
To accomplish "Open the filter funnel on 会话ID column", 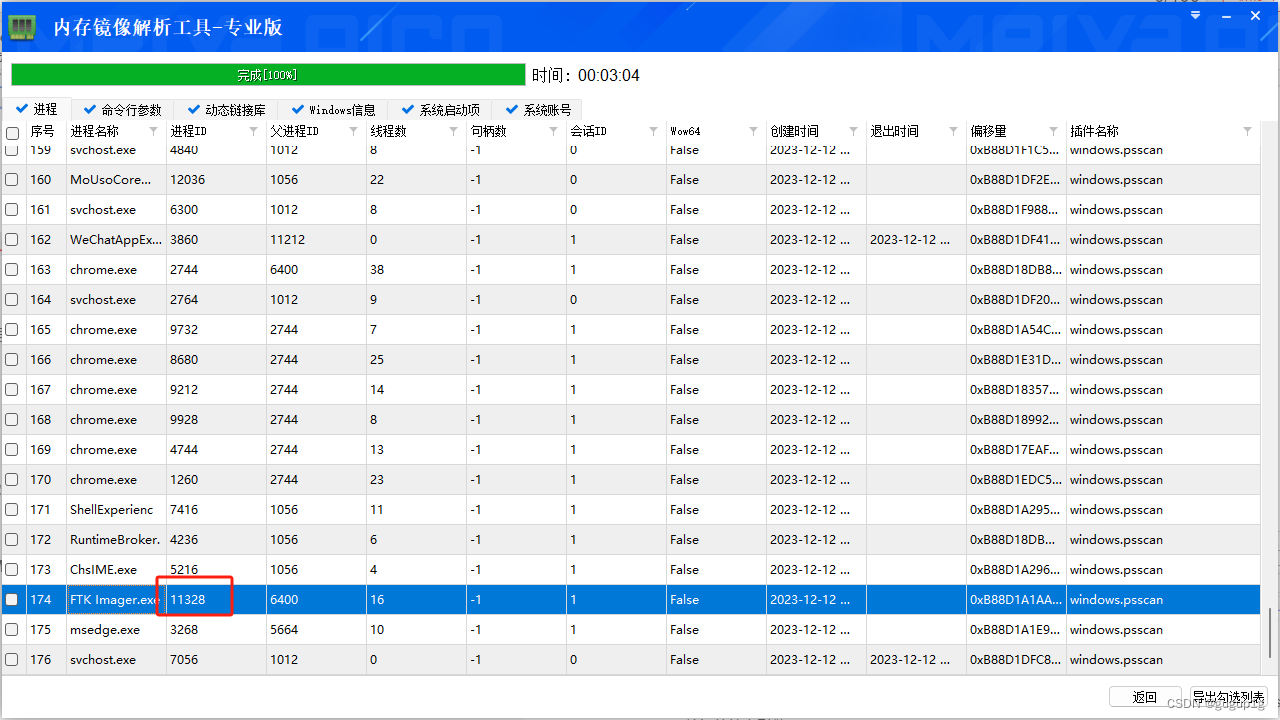I will click(653, 132).
